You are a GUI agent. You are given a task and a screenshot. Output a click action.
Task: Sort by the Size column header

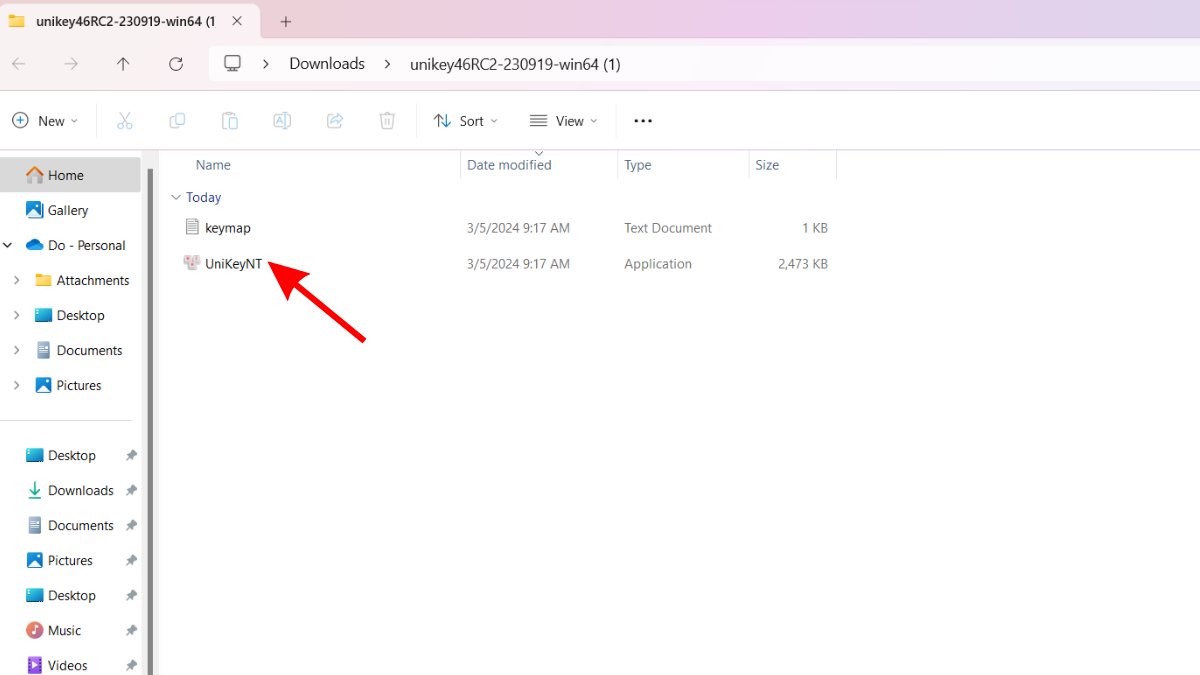click(x=767, y=165)
